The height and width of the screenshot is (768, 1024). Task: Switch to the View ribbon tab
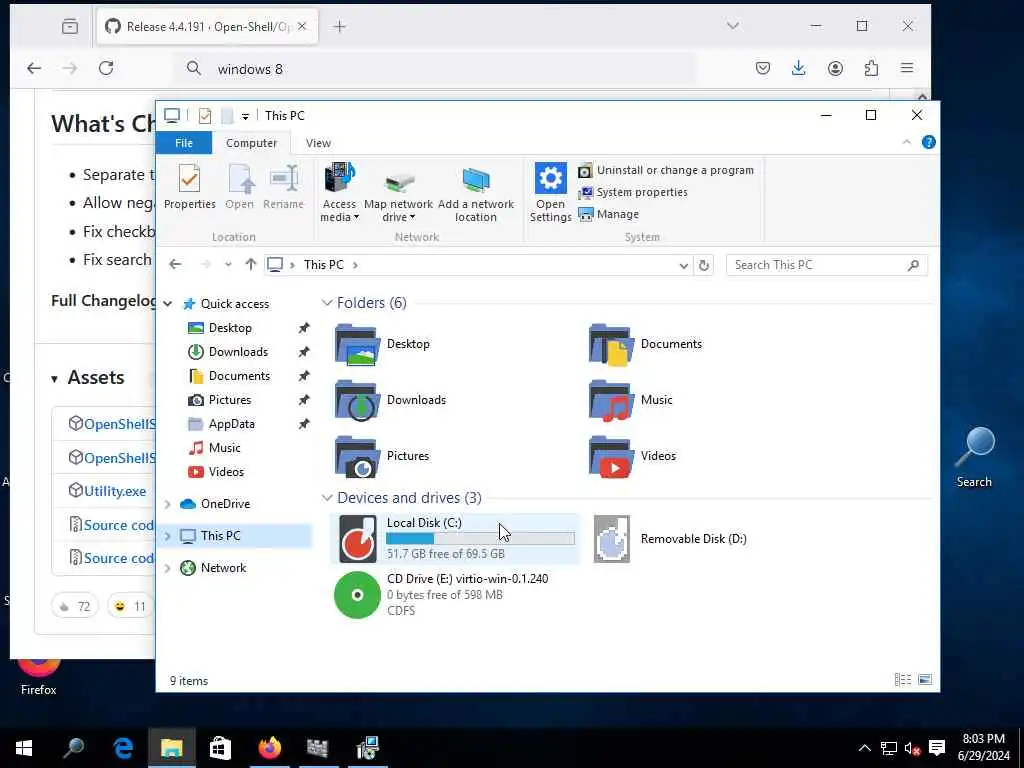click(x=318, y=143)
